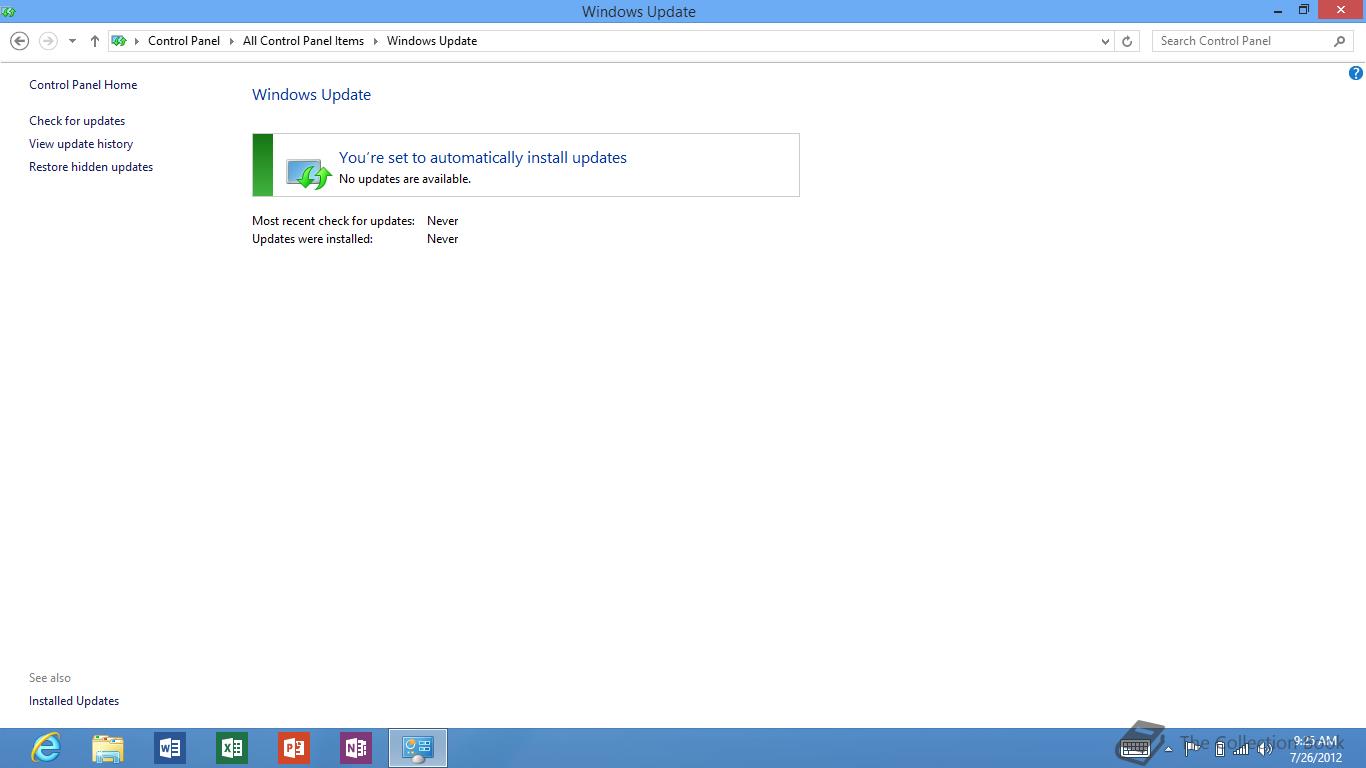Launch Word from the taskbar

170,748
